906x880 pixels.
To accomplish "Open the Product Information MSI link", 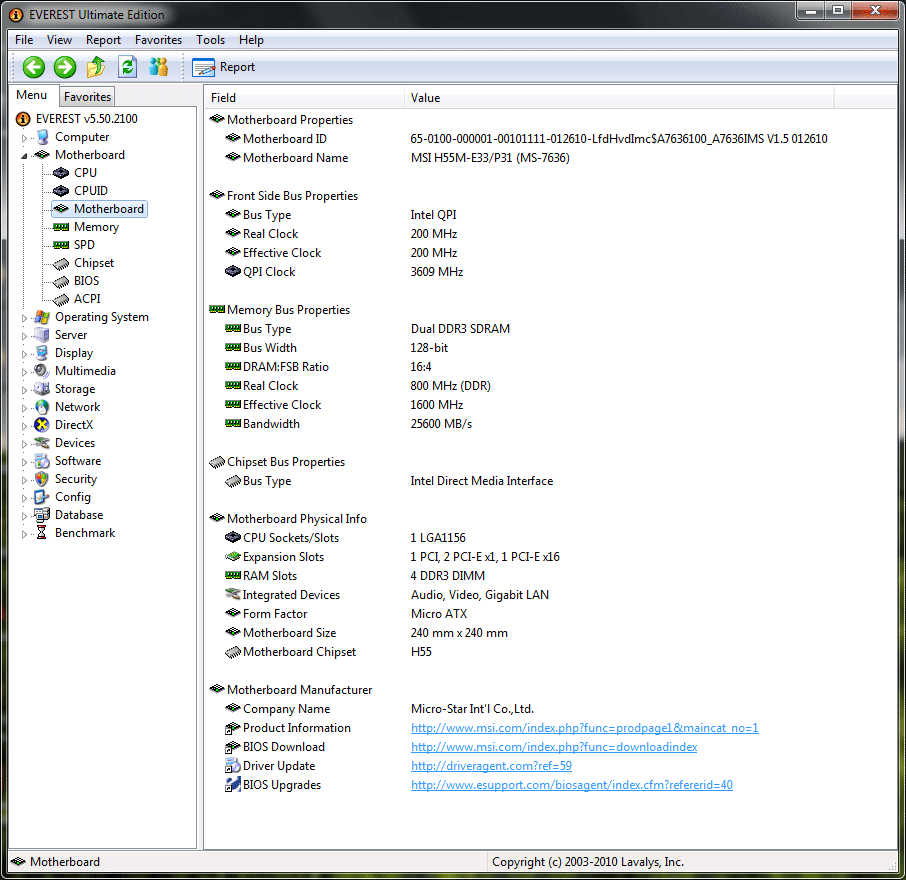I will [584, 728].
